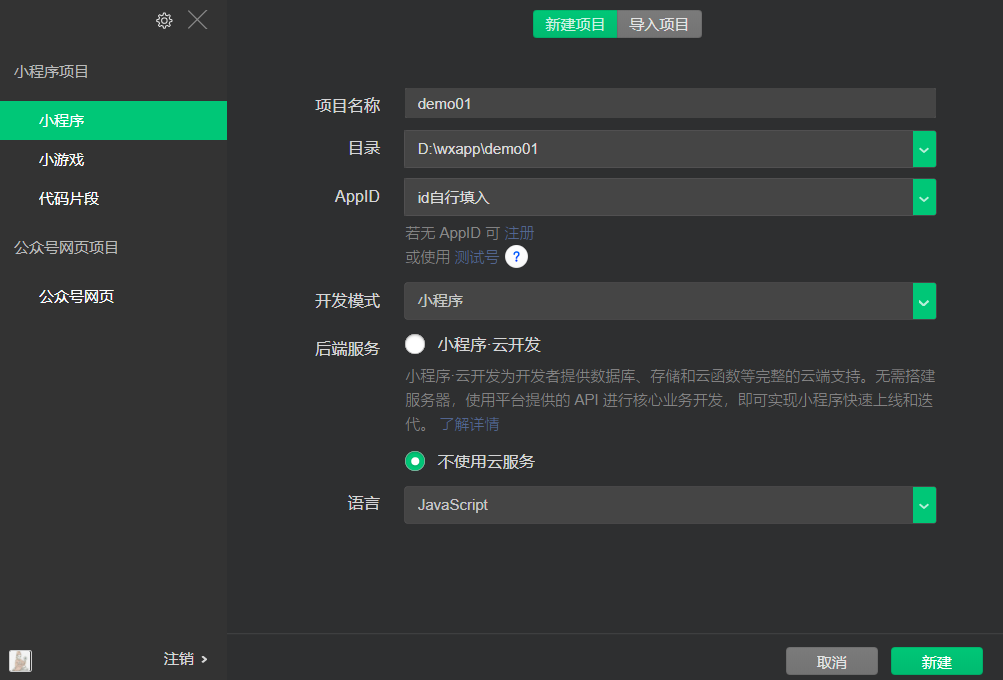Click the 测试号 link
The width and height of the screenshot is (1003, 680).
click(x=476, y=257)
